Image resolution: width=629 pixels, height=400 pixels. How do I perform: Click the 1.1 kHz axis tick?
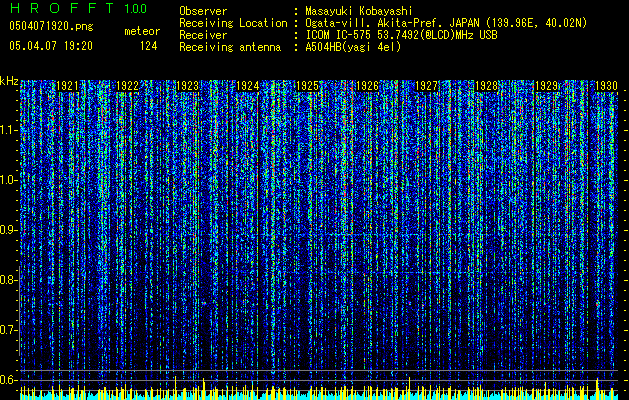[9, 130]
